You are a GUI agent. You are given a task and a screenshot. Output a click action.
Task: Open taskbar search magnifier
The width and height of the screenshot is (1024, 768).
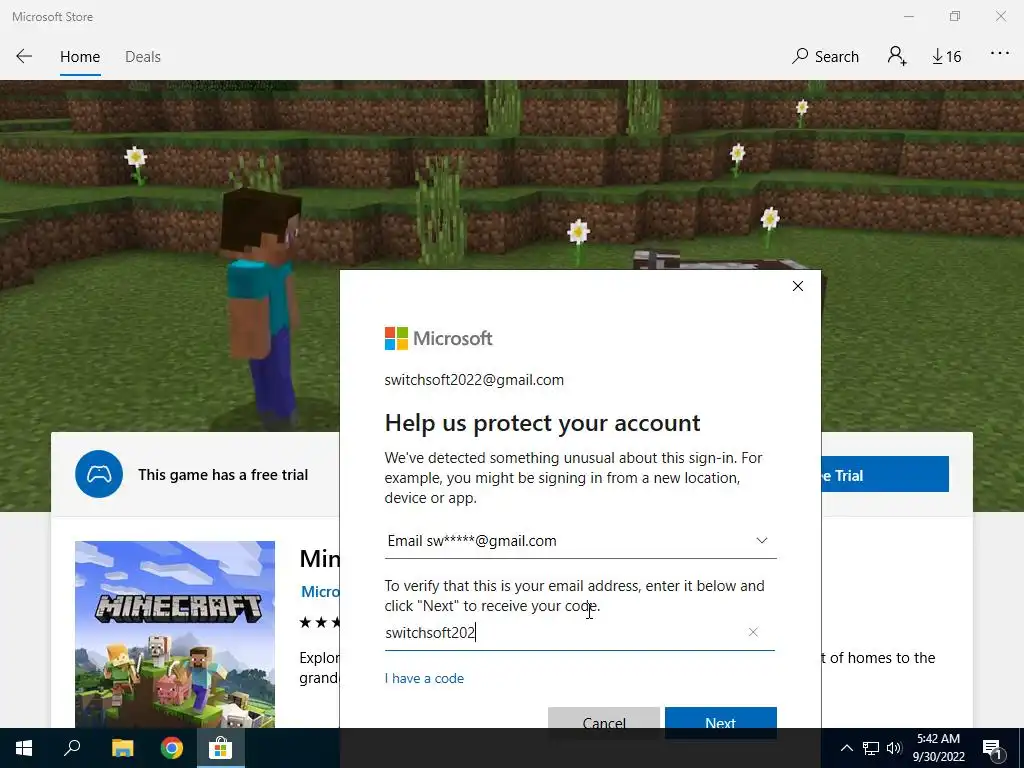[x=72, y=748]
